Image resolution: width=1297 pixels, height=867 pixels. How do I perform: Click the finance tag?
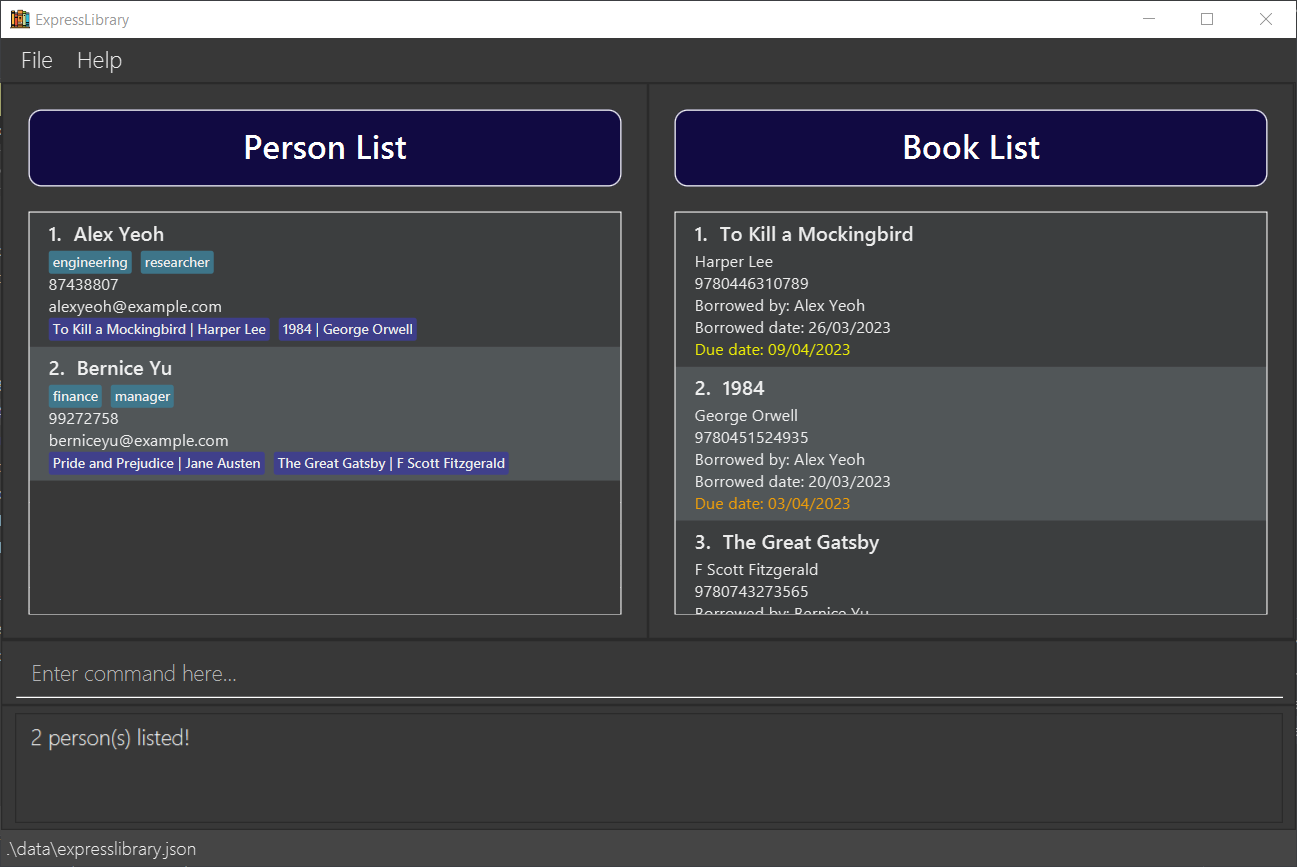[75, 396]
